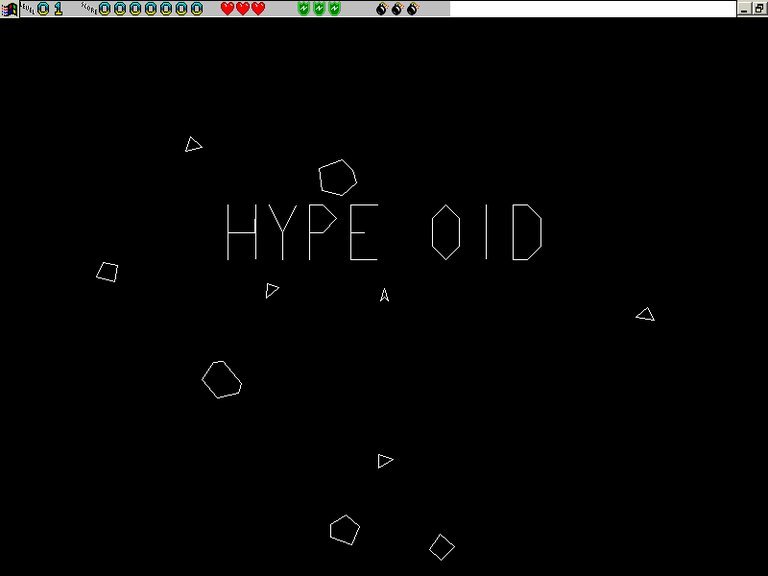Click the small square asteroid at far left

pos(107,271)
